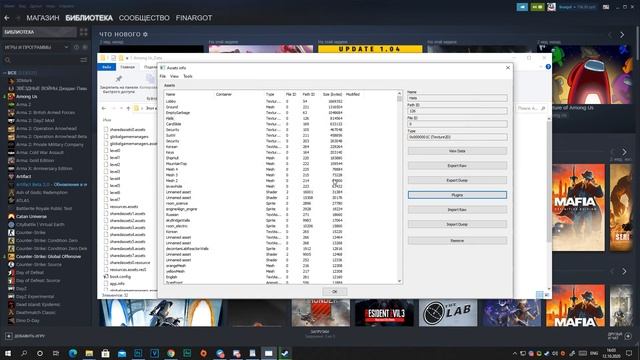Open the Файл tab in File Explorer
640x360 pixels.
point(107,67)
